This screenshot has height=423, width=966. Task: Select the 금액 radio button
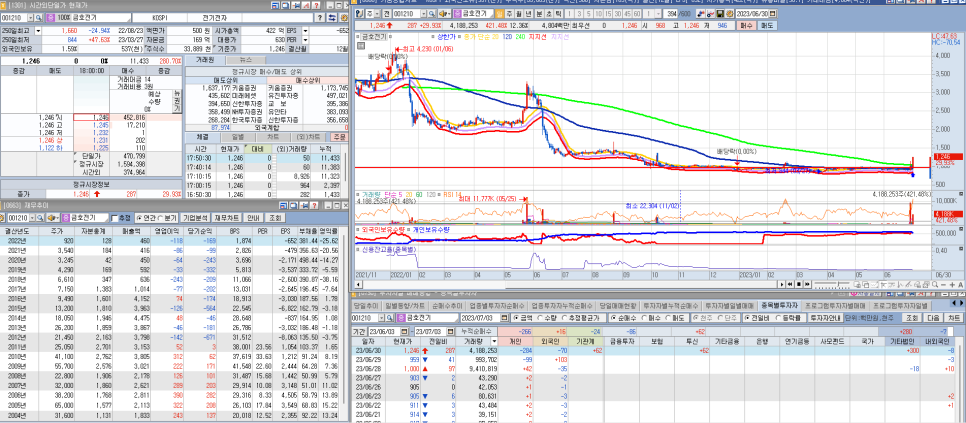[x=516, y=318]
